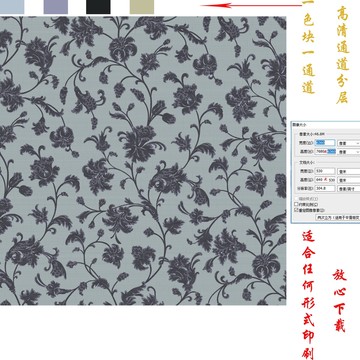Open the resolution unit dropdown
Viewport: 360px width, 360px height.
point(349,189)
